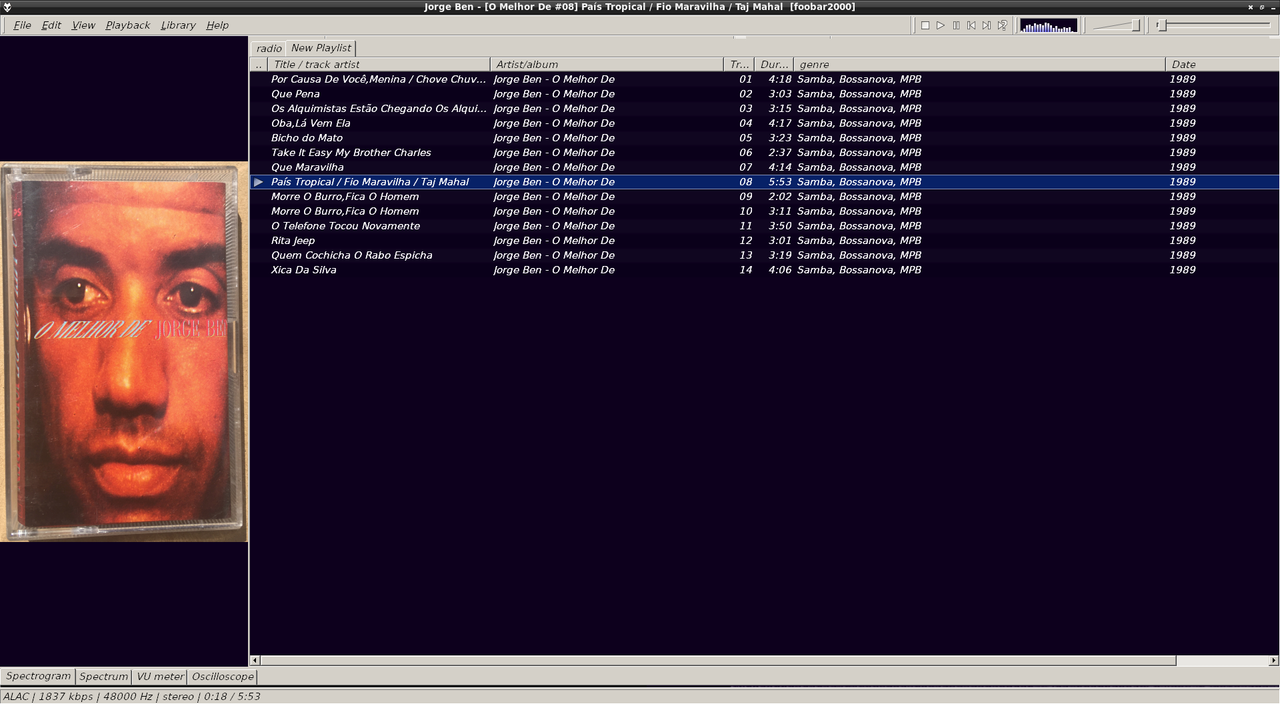Click the playlist horizontal scrollbar thumb
The width and height of the screenshot is (1280, 704).
[x=718, y=660]
